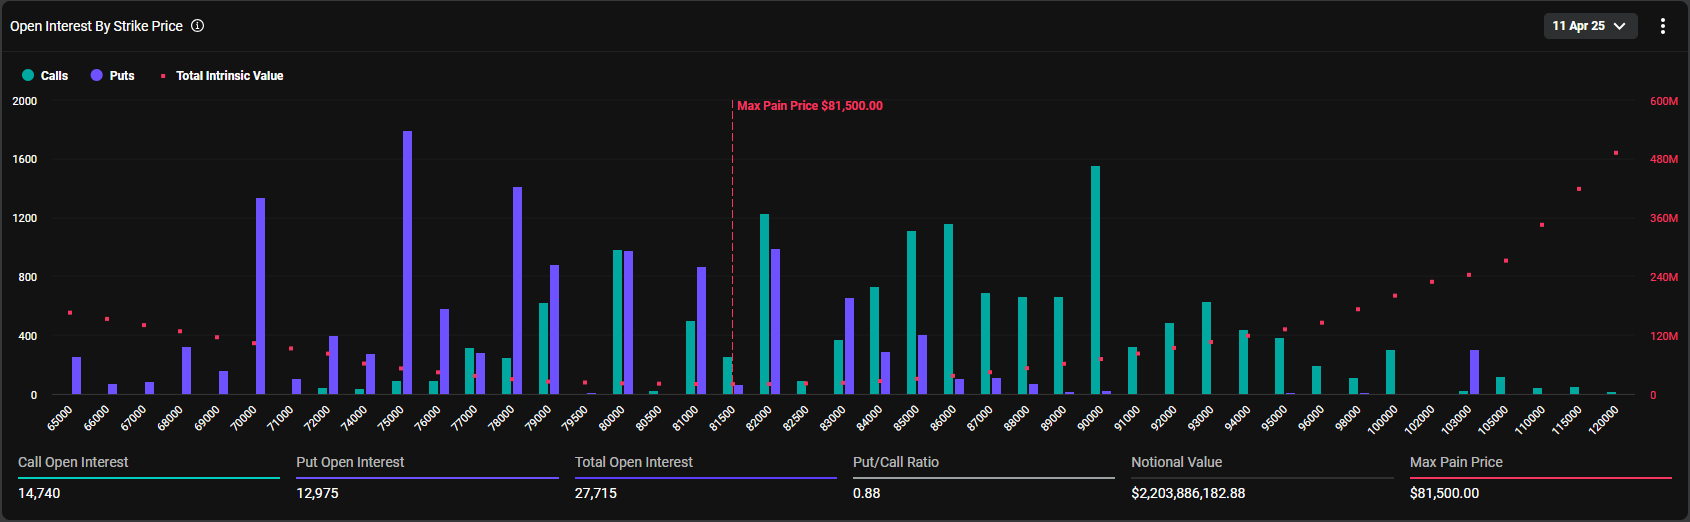The width and height of the screenshot is (1690, 522).
Task: Toggle the Calls legend series
Action: click(x=54, y=76)
